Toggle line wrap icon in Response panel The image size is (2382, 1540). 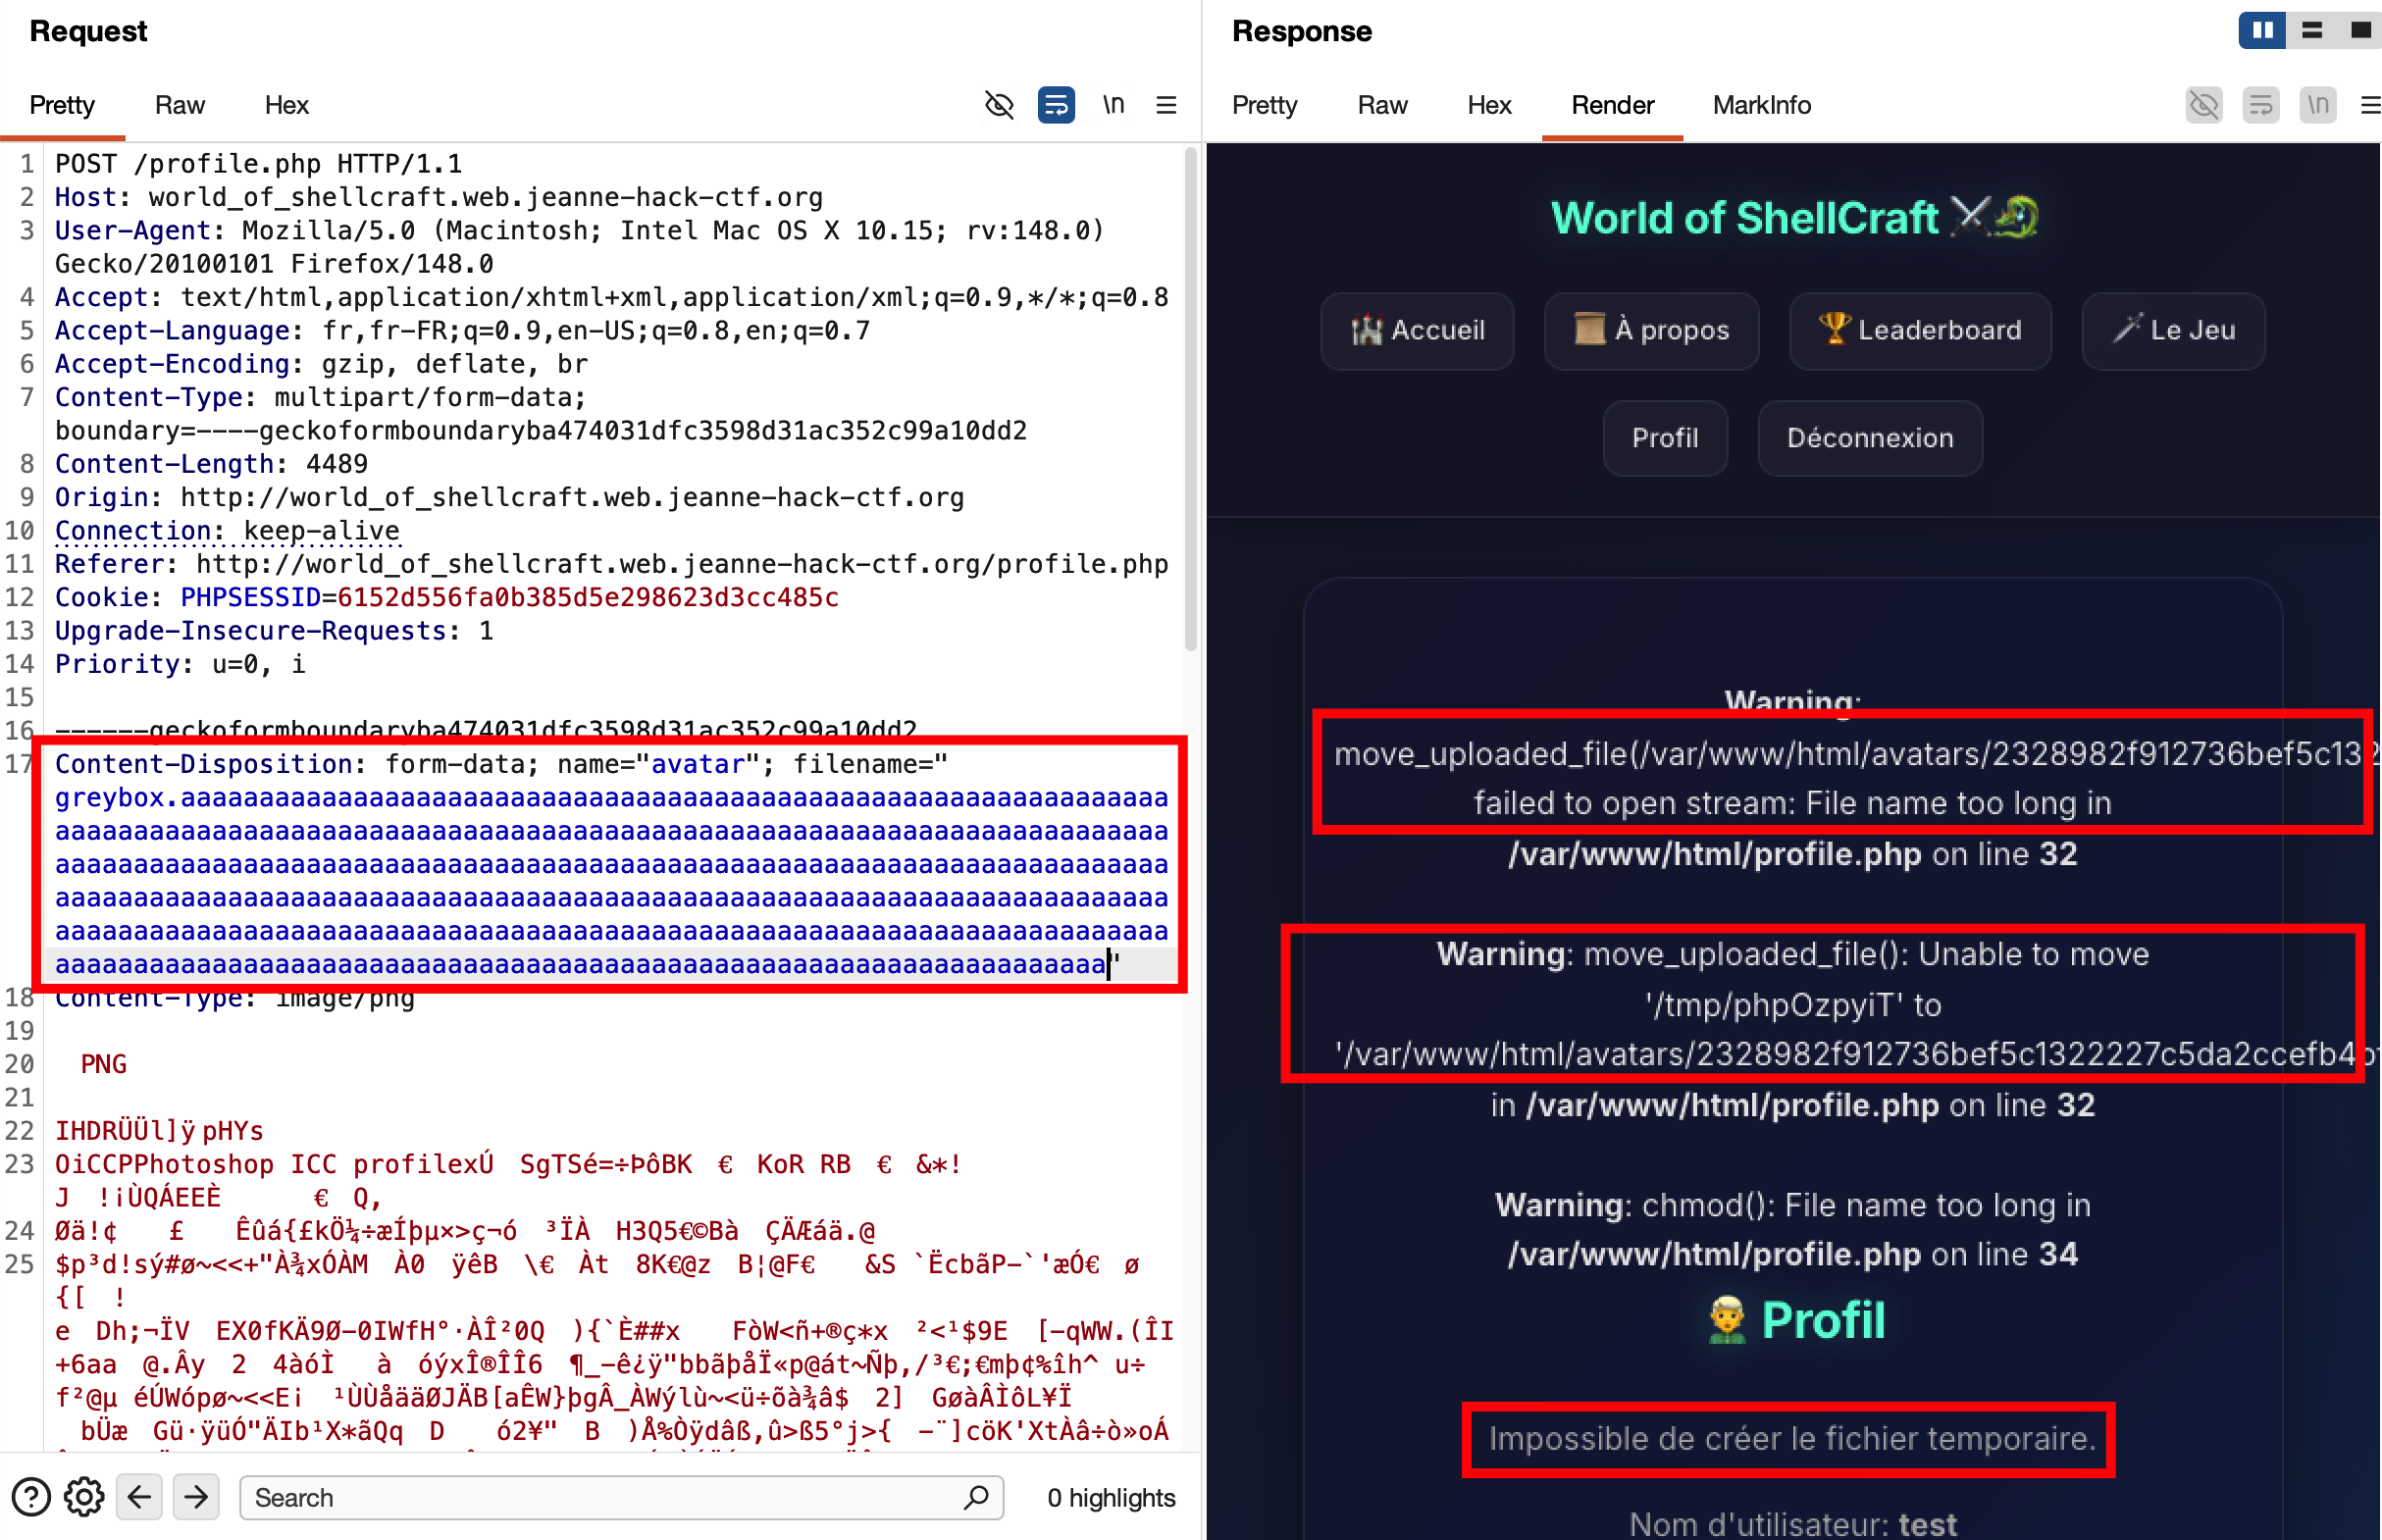(2260, 105)
